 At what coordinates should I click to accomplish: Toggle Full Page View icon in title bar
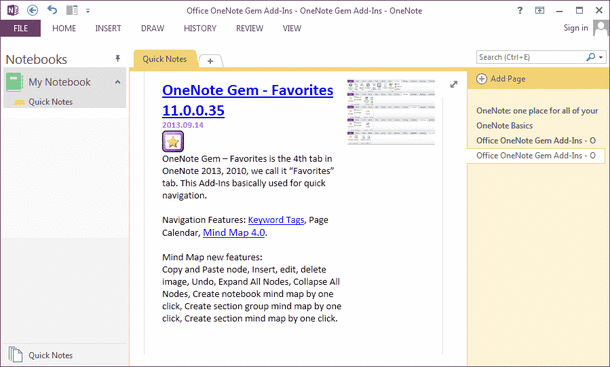click(540, 11)
